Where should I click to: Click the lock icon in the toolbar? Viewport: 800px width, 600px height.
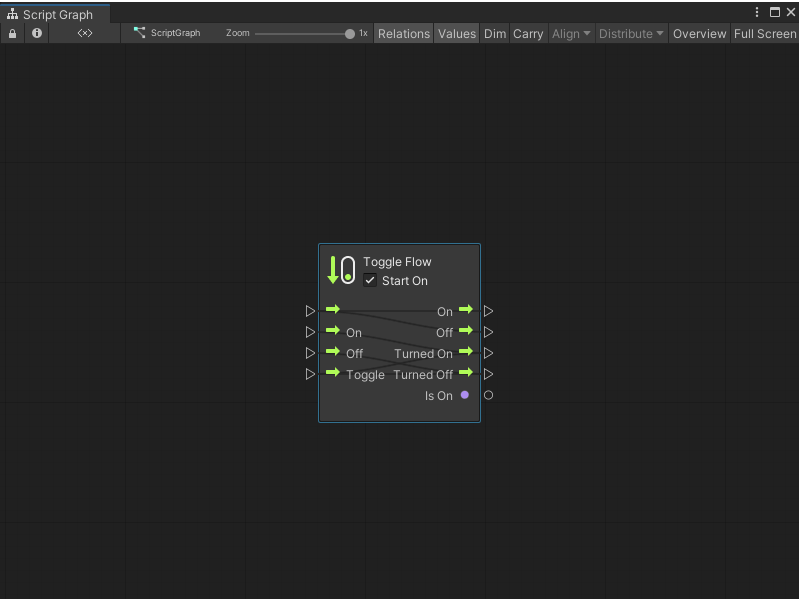click(12, 33)
